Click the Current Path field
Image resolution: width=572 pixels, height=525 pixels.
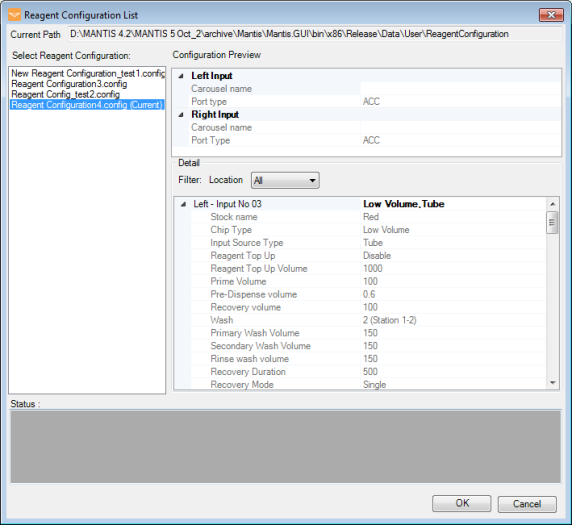coord(315,34)
